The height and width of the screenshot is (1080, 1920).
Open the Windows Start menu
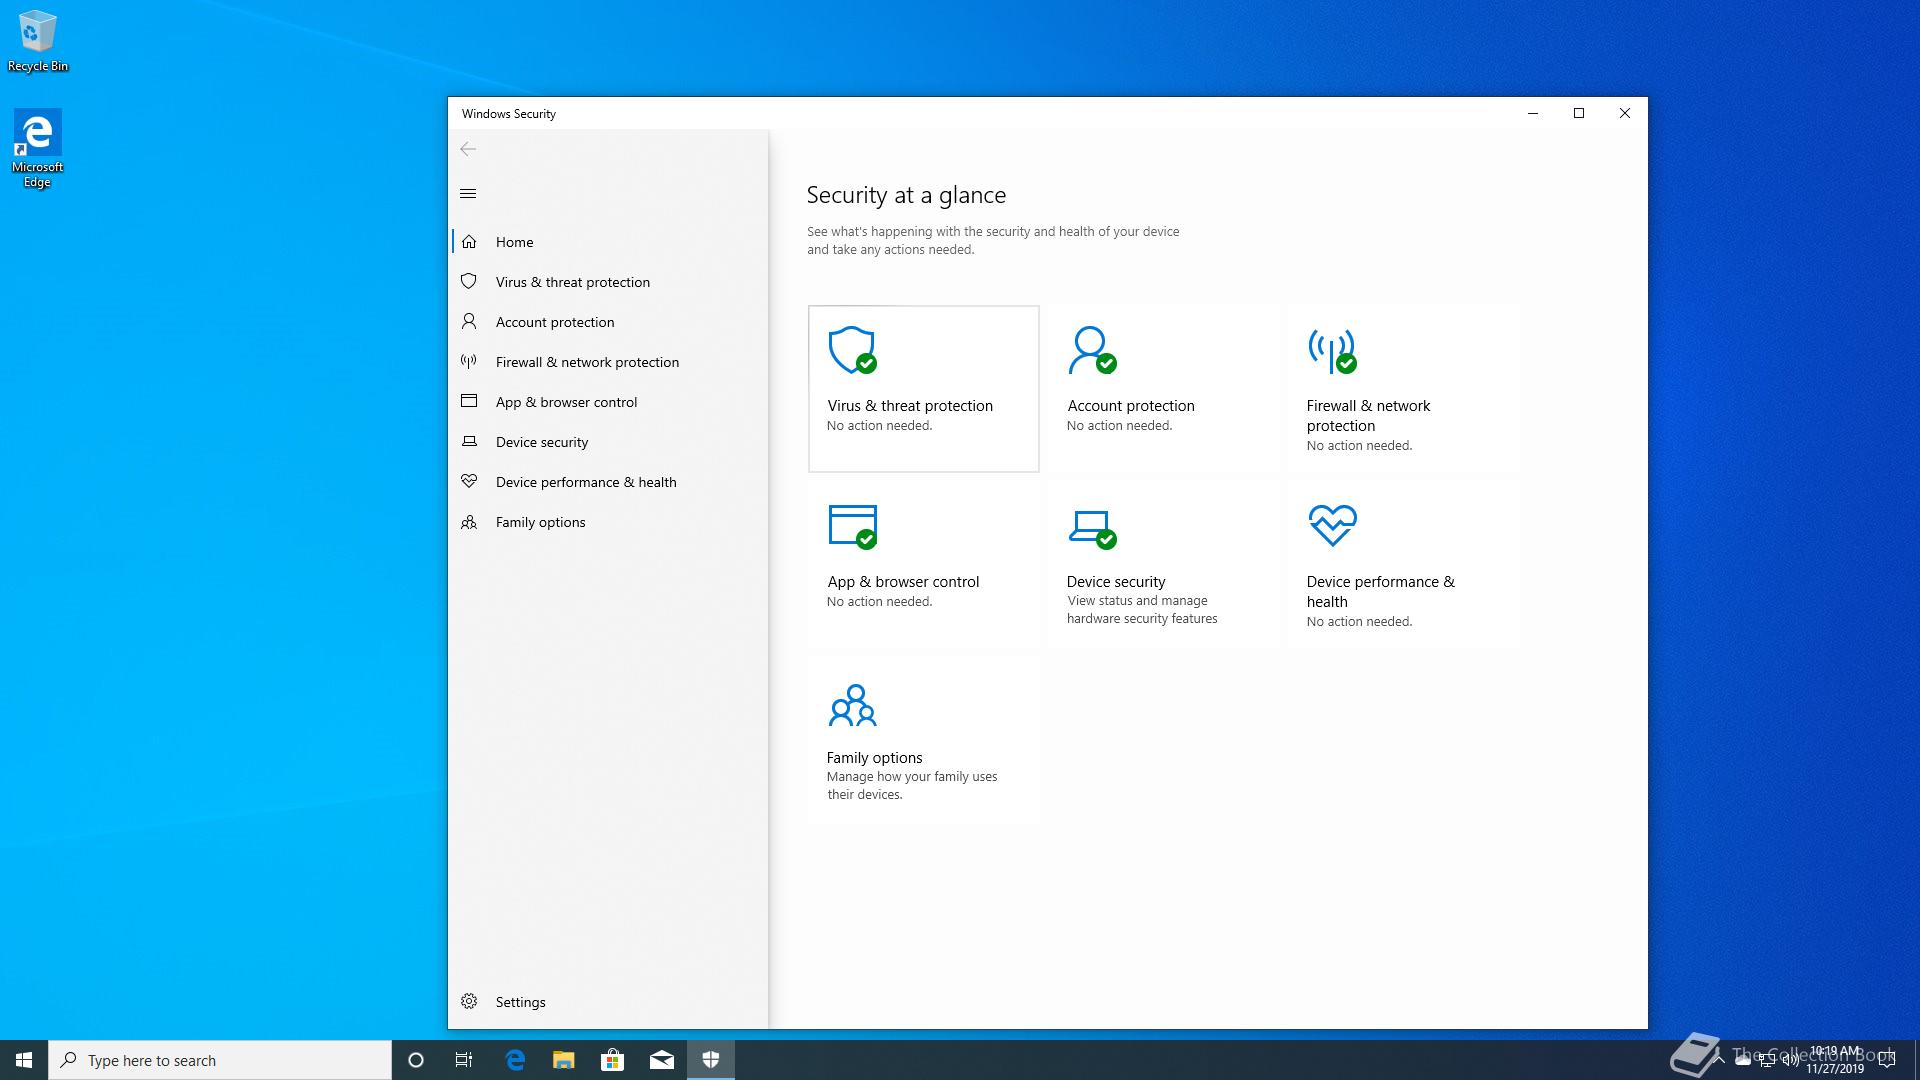click(24, 1060)
